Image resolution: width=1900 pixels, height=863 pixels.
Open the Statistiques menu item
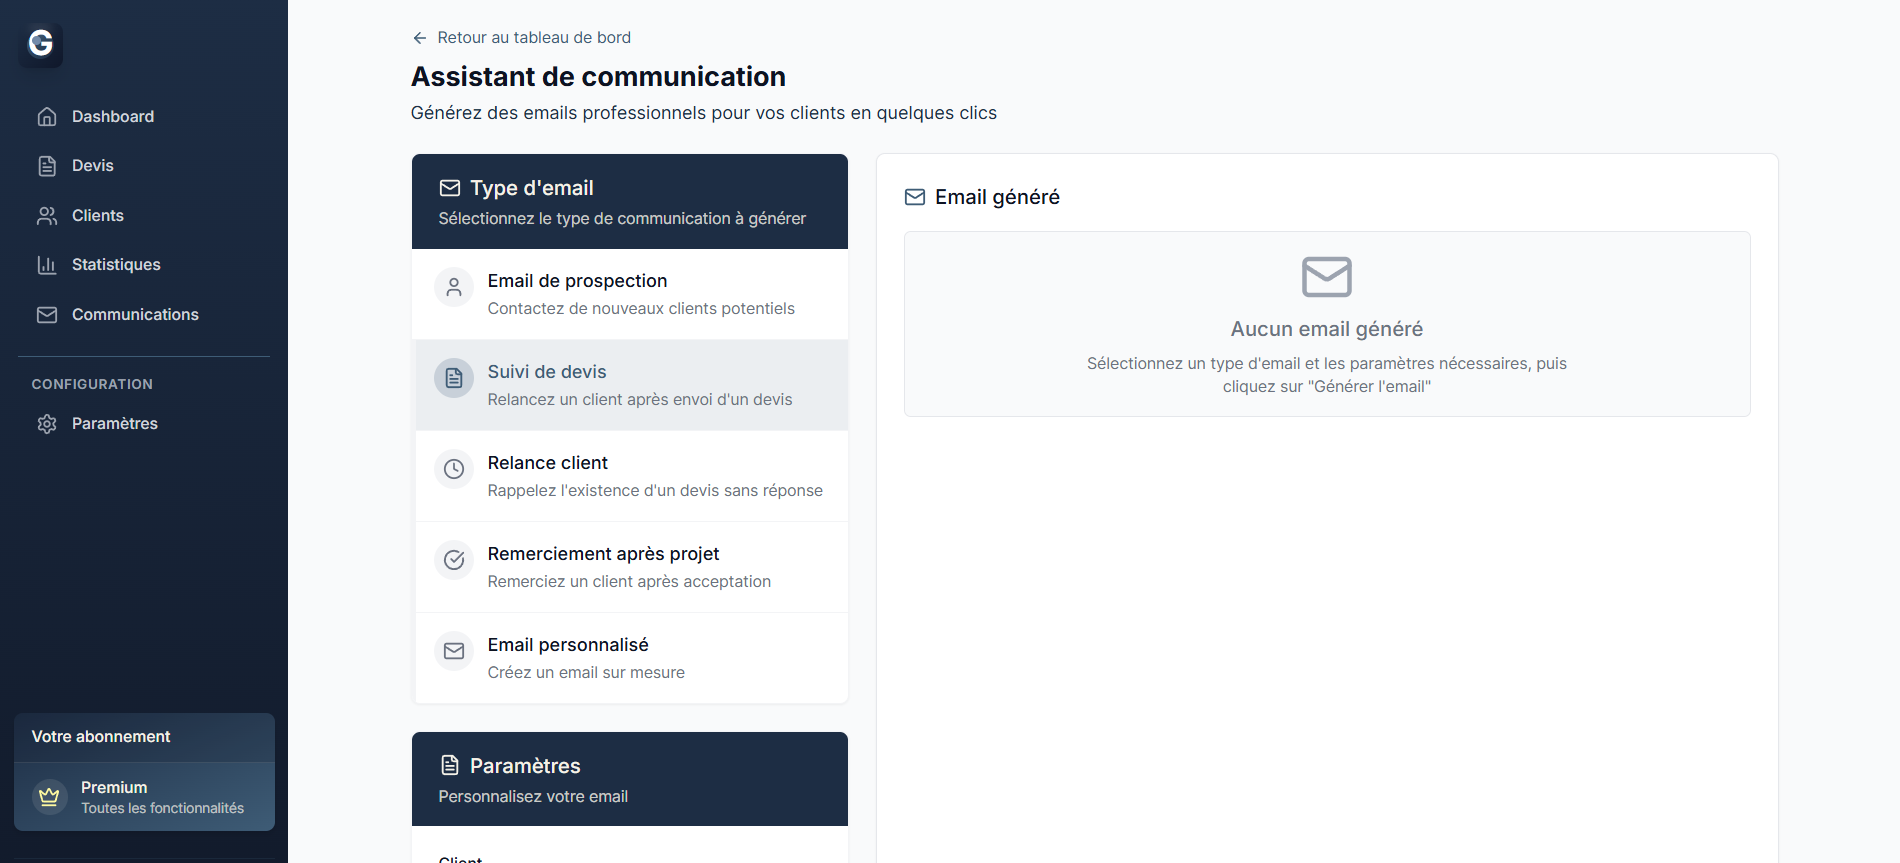click(116, 265)
